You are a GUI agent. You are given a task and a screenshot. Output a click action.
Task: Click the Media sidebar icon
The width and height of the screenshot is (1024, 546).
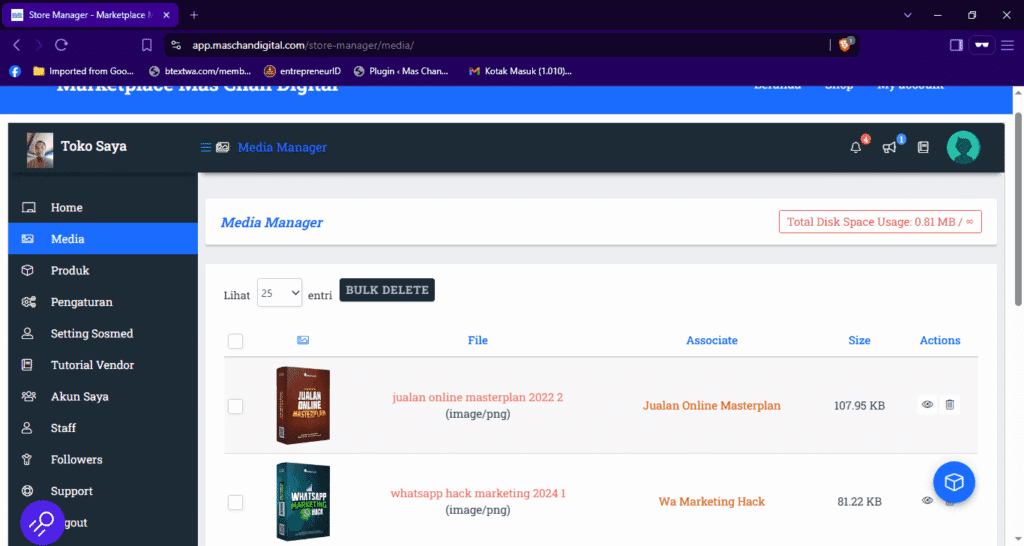pos(27,239)
